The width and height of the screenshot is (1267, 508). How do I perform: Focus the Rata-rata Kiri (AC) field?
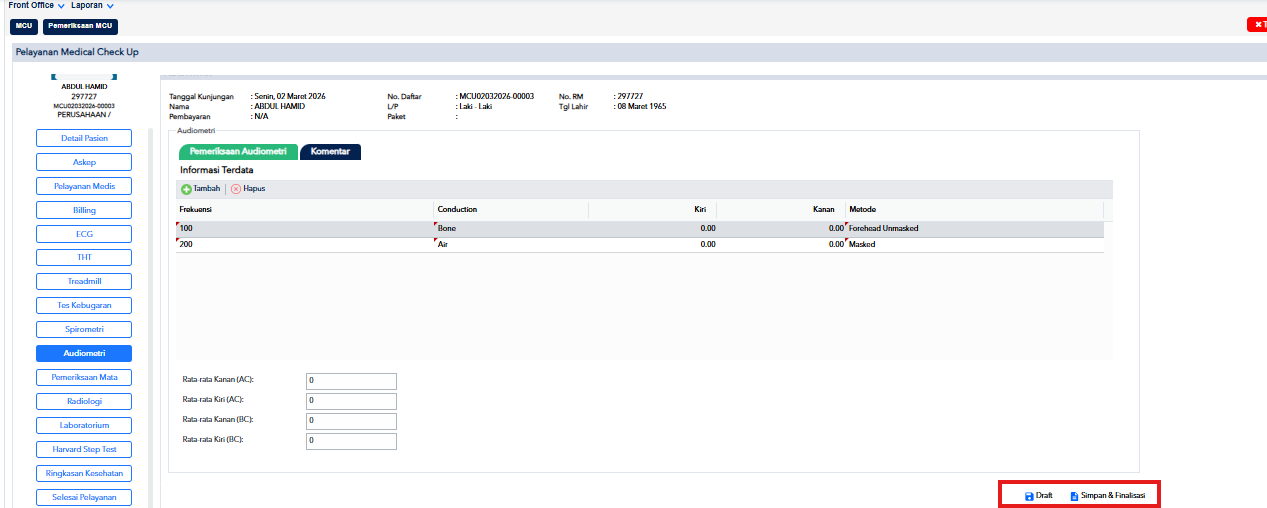tap(351, 401)
